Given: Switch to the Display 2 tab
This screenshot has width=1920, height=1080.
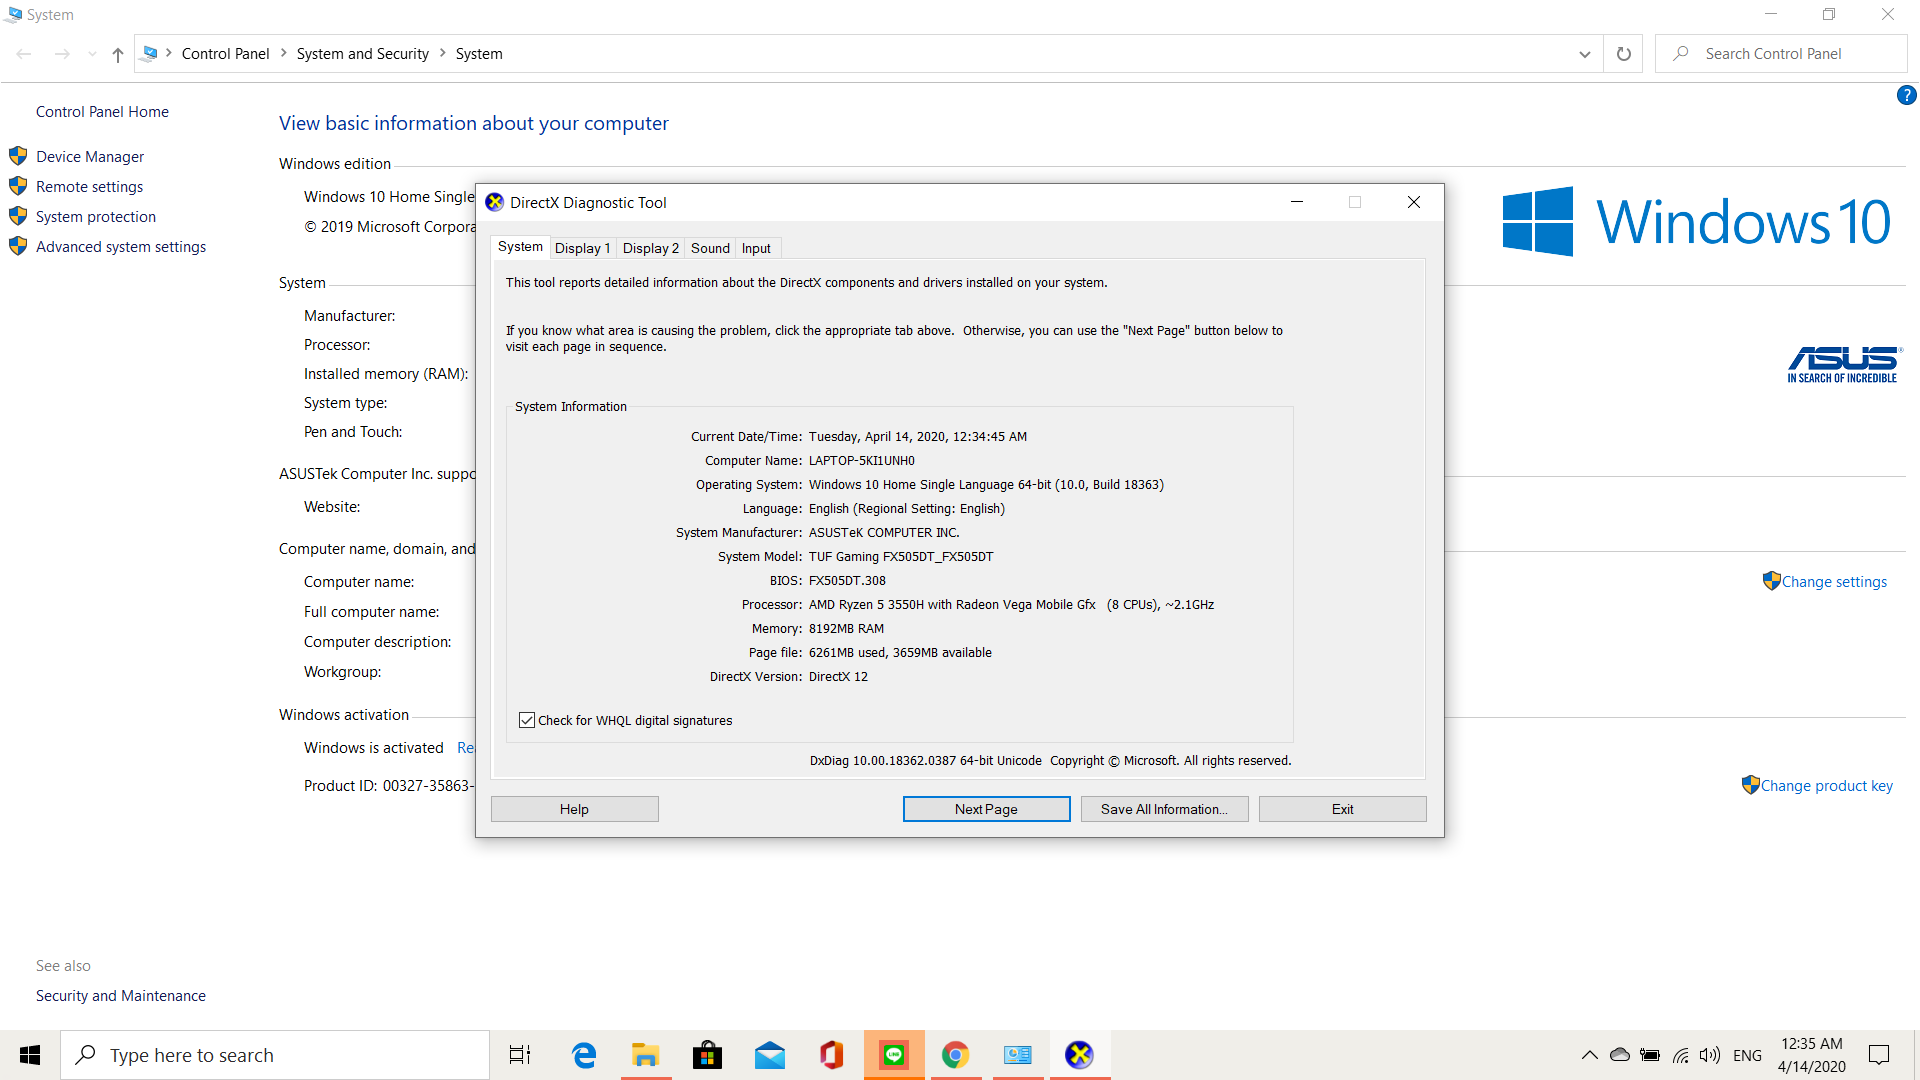Looking at the screenshot, I should point(650,248).
